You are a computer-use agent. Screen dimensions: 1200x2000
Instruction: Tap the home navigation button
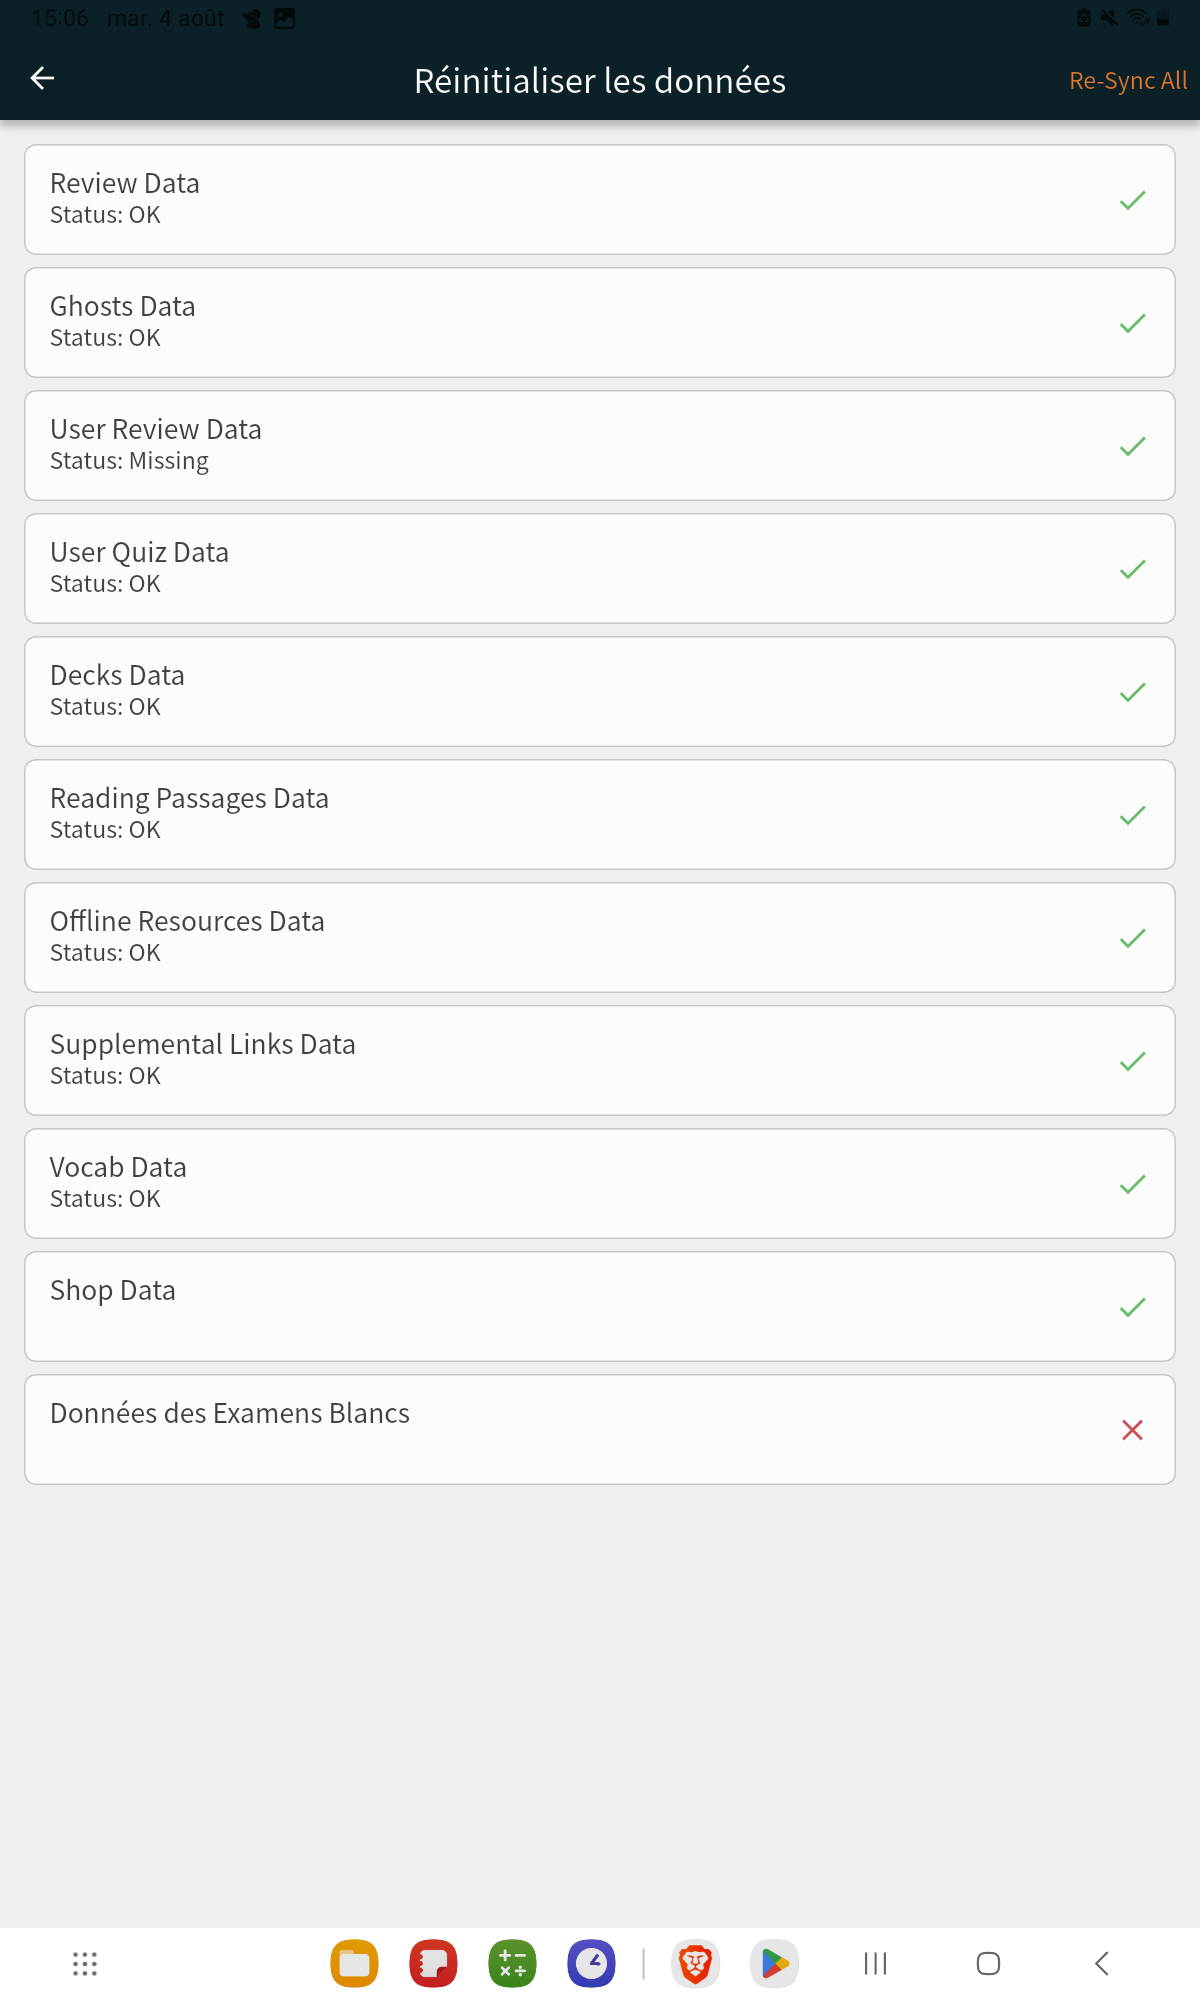pyautogui.click(x=988, y=1964)
